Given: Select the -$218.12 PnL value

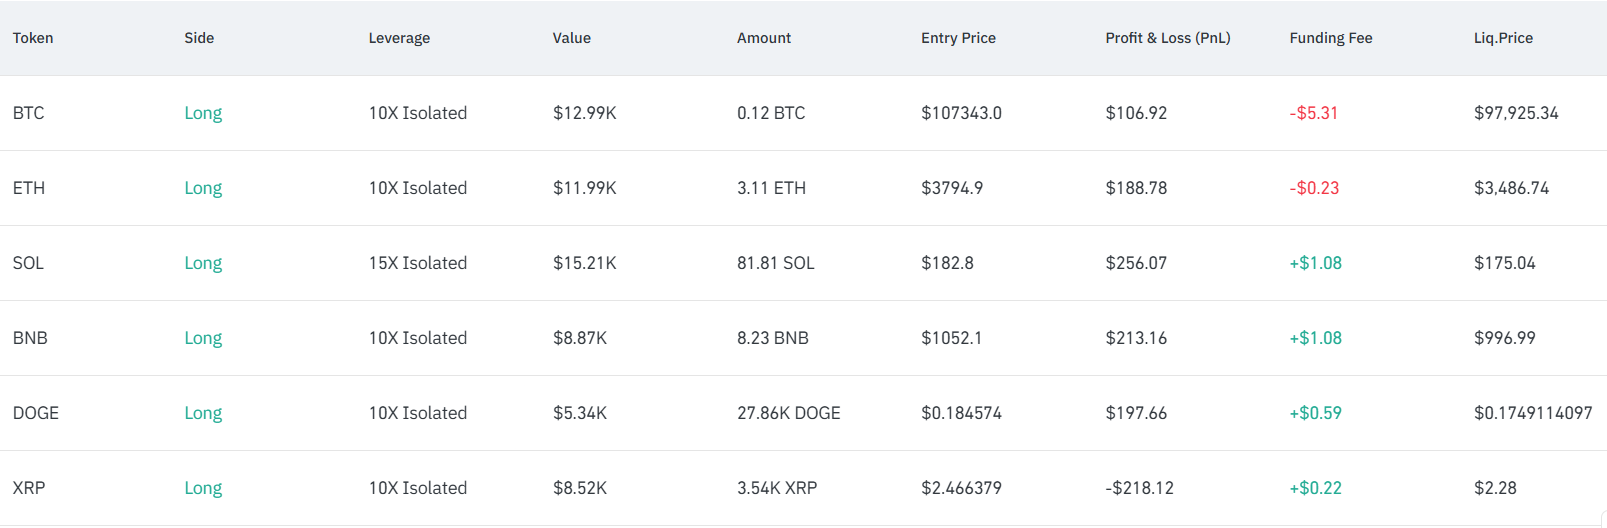Looking at the screenshot, I should (1139, 488).
